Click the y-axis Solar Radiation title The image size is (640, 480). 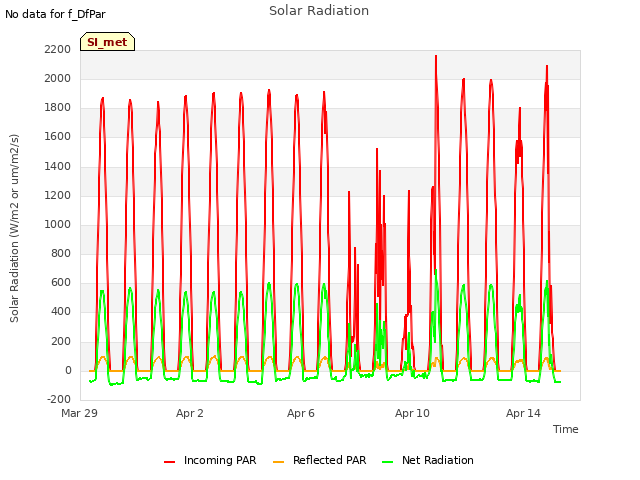point(14,228)
